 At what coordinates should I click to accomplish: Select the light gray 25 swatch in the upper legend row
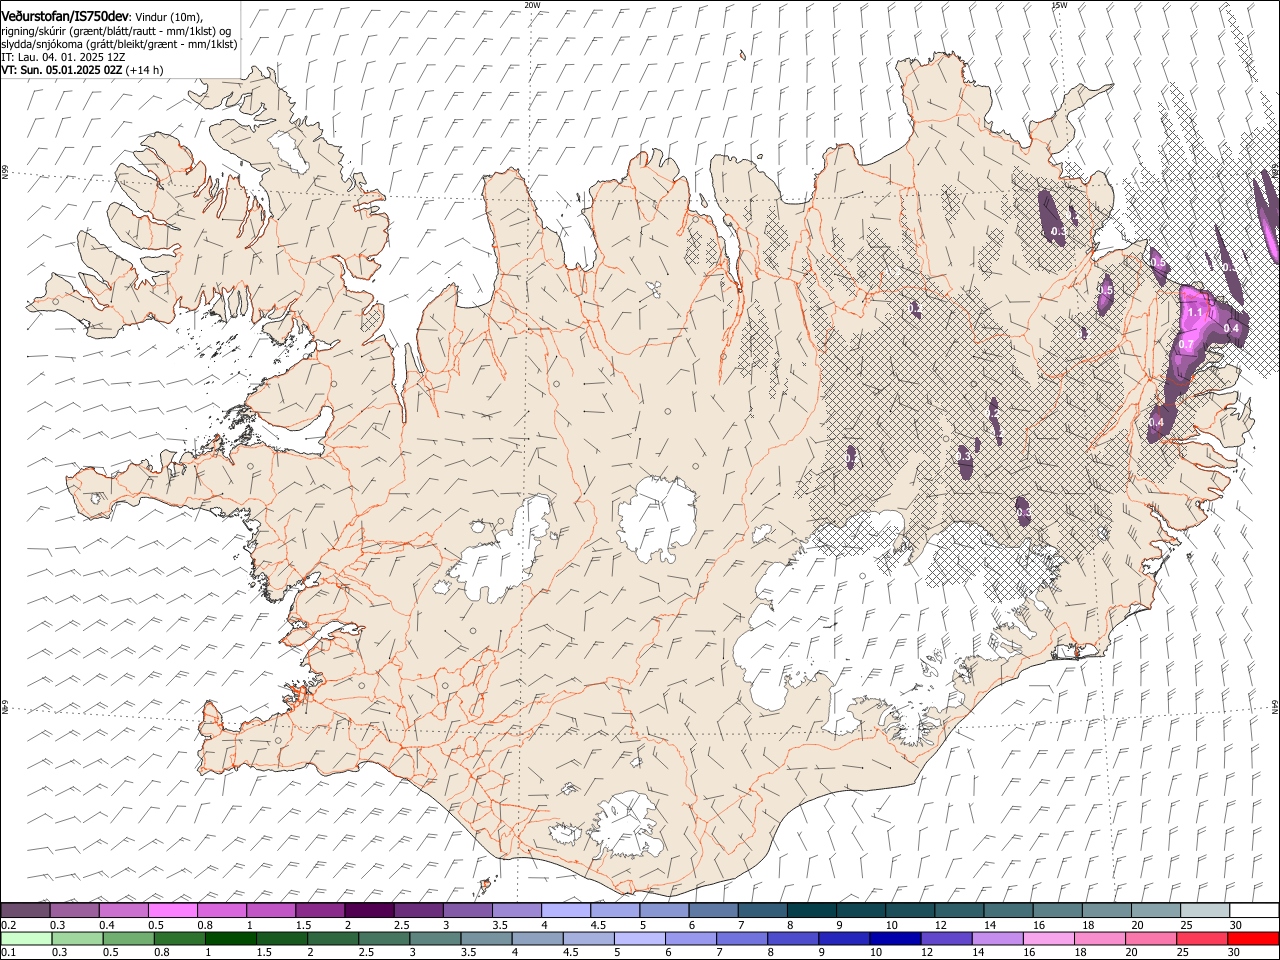pyautogui.click(x=1204, y=910)
